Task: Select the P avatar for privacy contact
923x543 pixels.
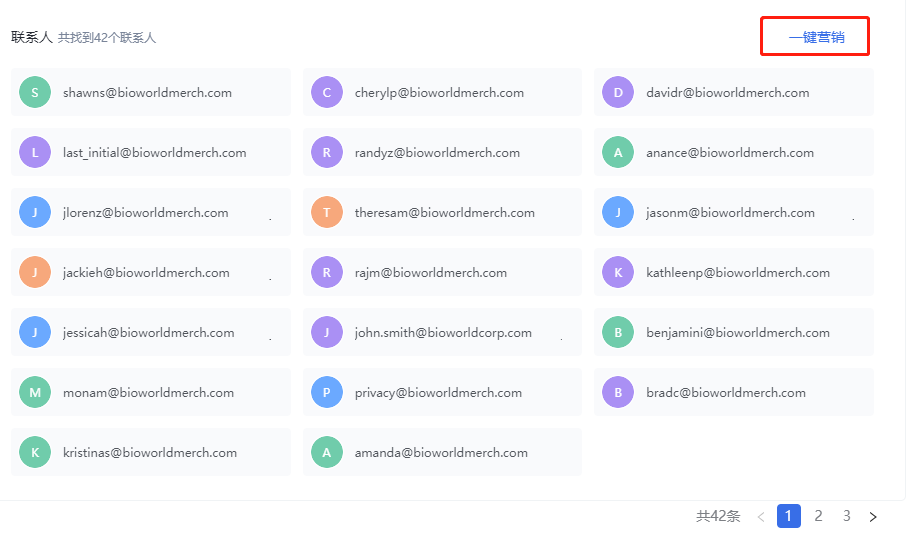Action: click(327, 392)
